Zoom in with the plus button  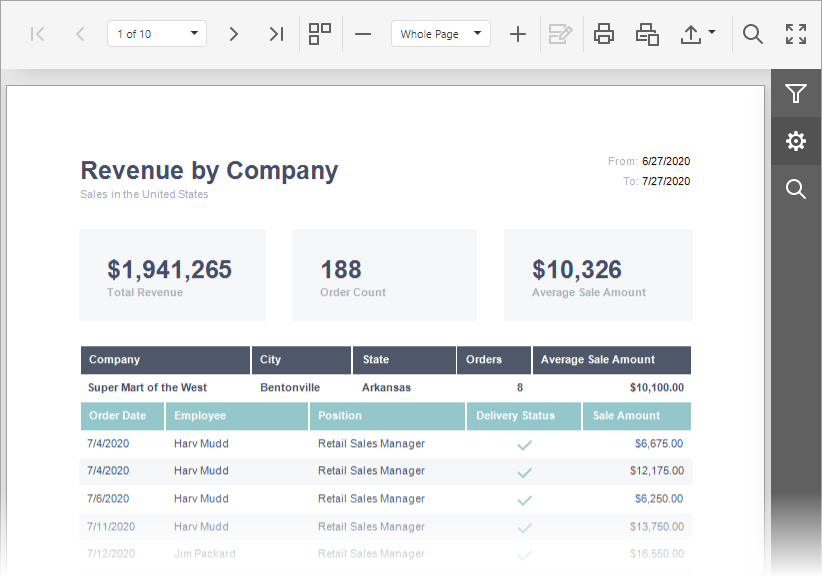[x=517, y=34]
